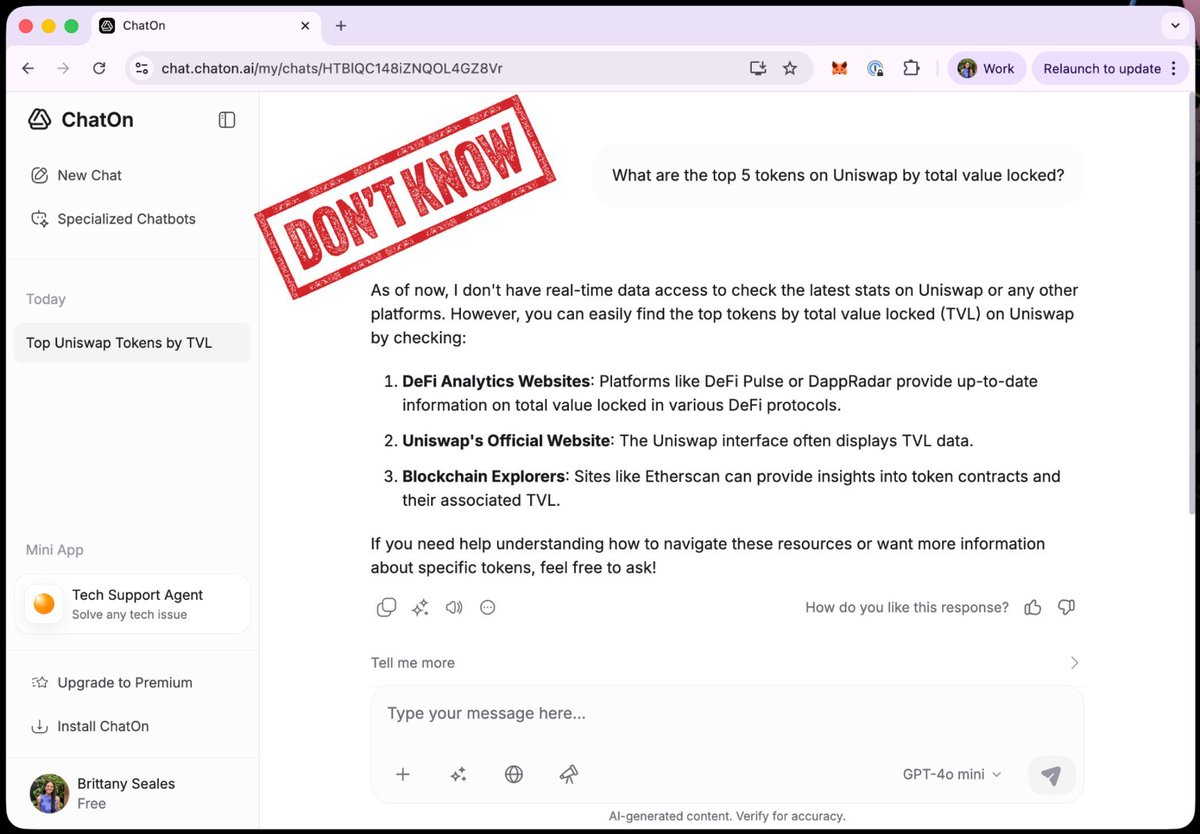Open the Extensions puzzle icon

click(x=911, y=68)
